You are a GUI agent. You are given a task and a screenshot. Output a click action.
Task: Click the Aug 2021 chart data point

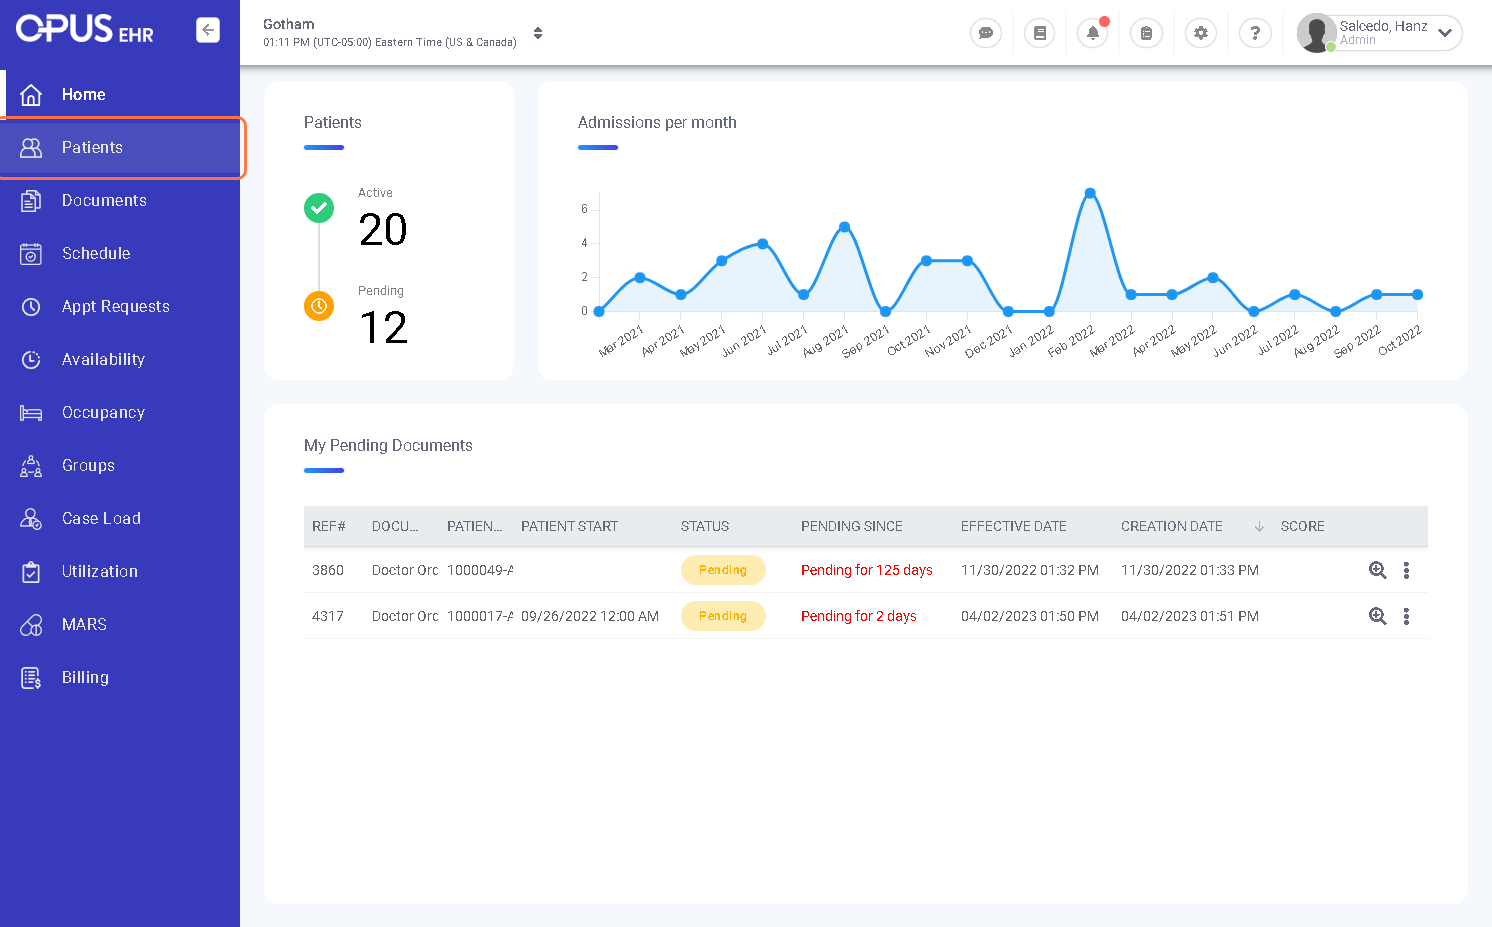point(845,227)
